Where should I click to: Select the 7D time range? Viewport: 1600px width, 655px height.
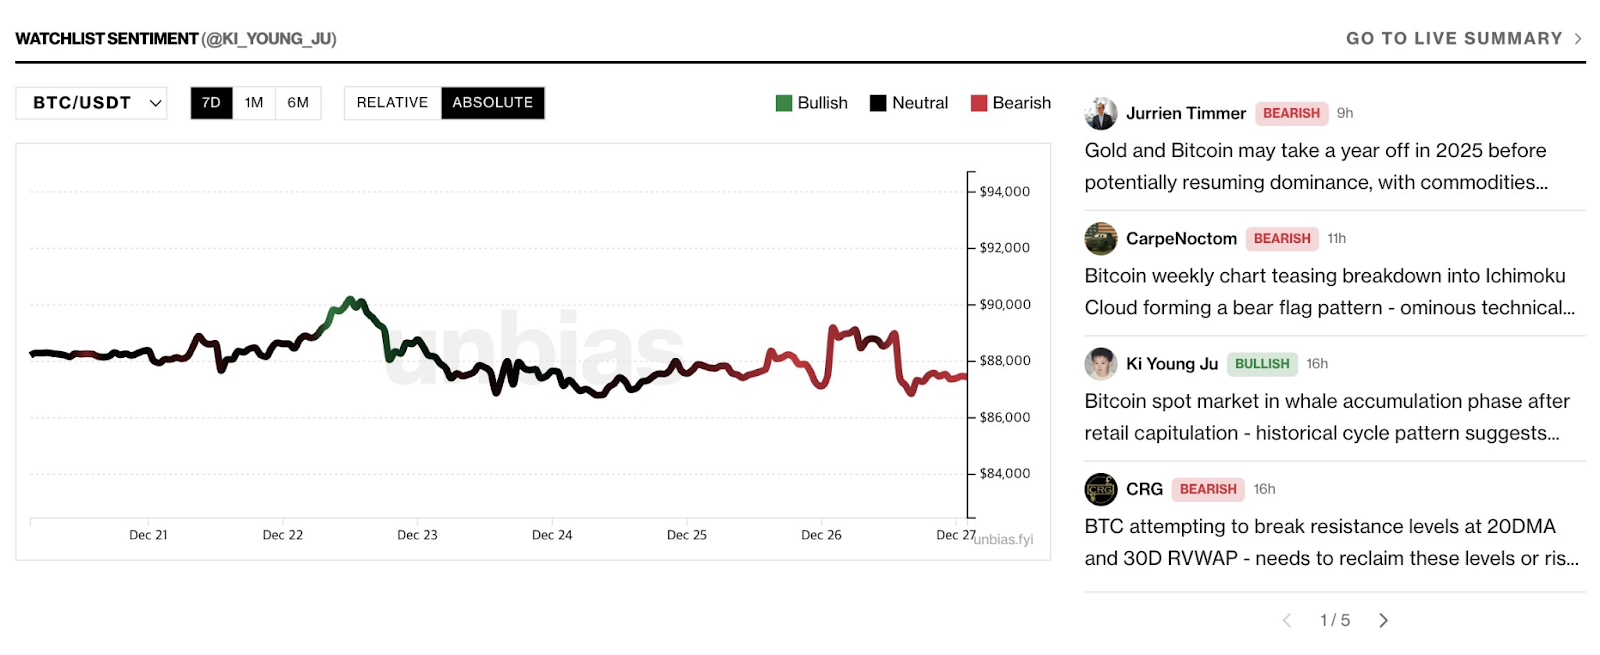[211, 103]
